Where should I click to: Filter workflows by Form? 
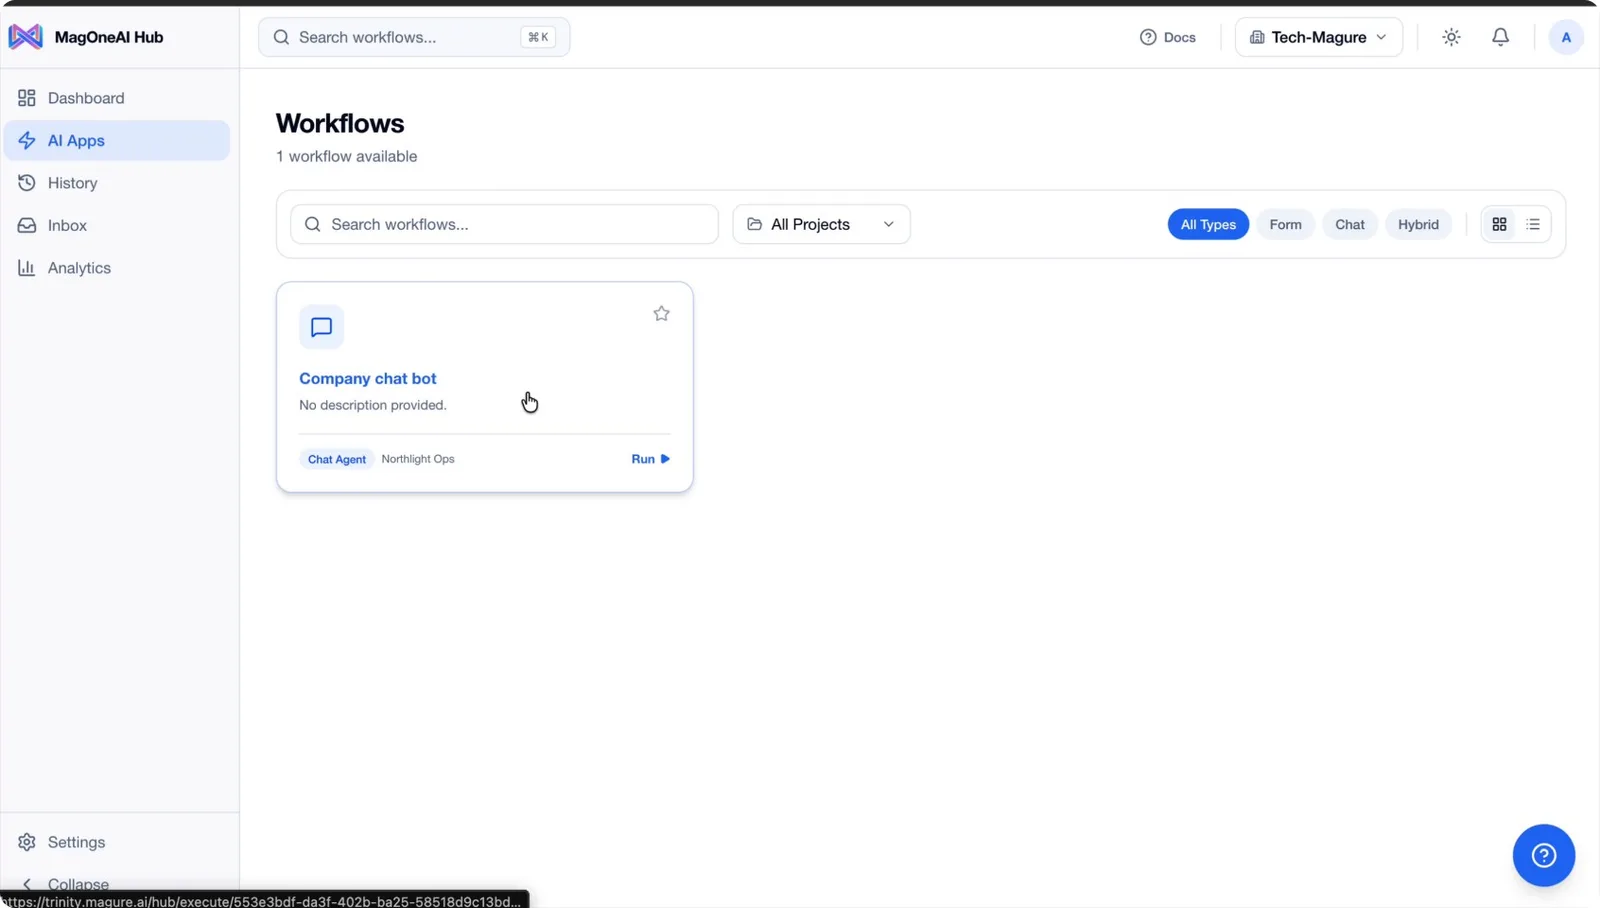click(1285, 224)
